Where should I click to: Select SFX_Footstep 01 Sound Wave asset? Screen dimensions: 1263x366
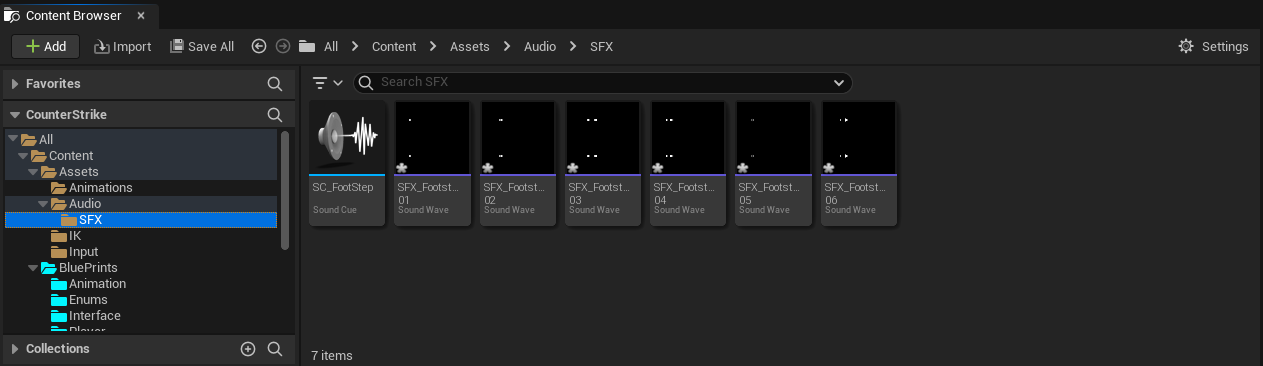tap(433, 163)
